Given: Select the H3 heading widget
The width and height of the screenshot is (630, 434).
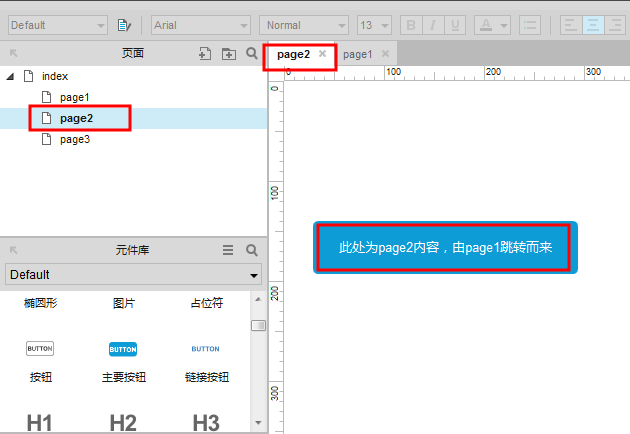Looking at the screenshot, I should (x=206, y=423).
